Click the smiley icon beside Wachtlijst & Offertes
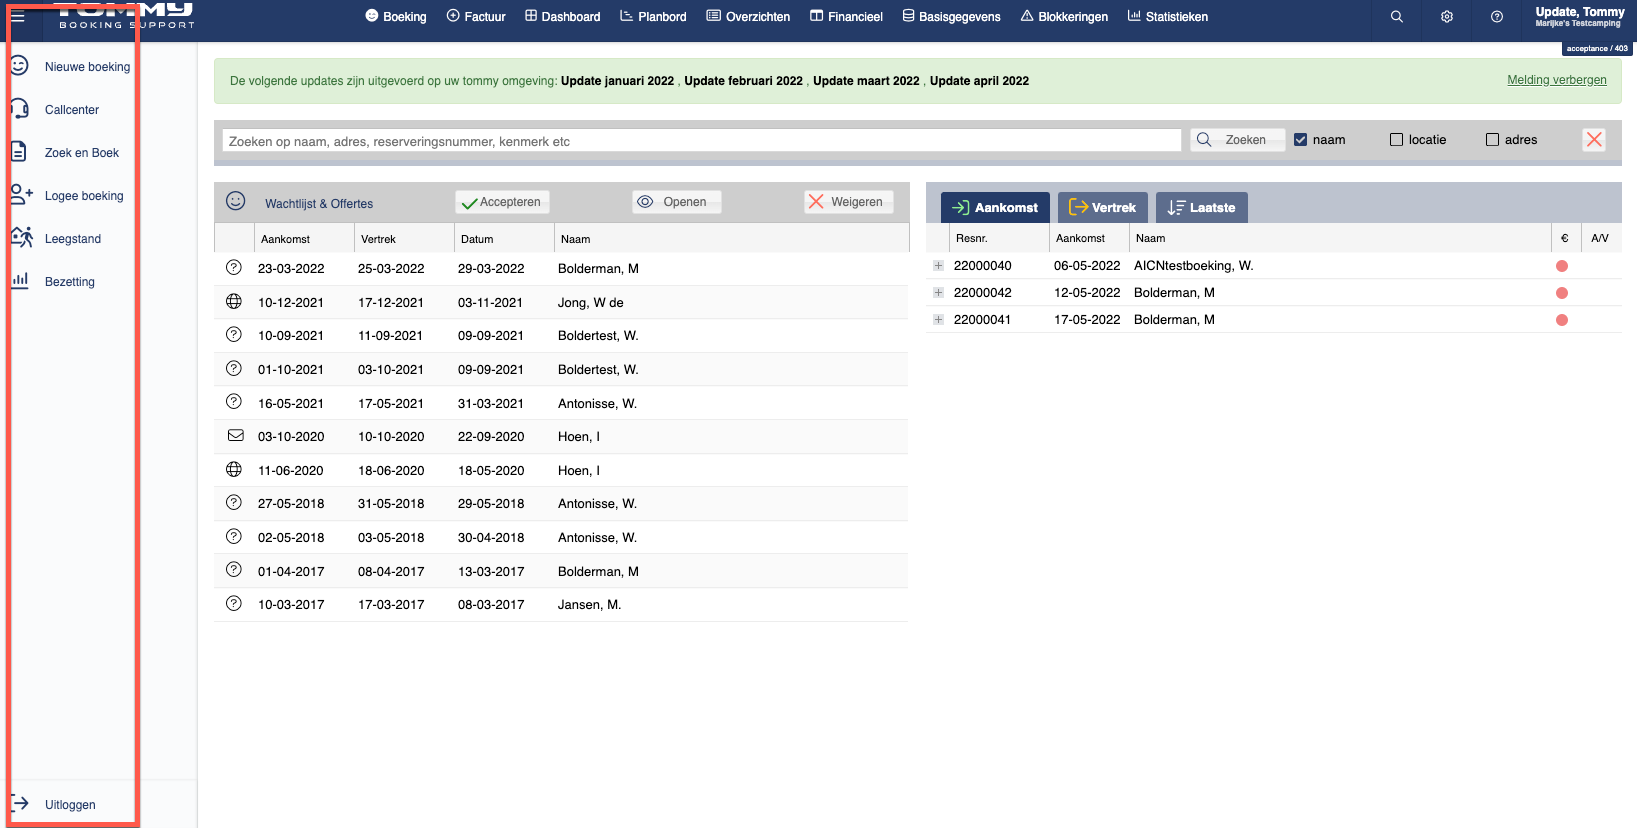Screen dimensions: 1637x828 (x=236, y=201)
